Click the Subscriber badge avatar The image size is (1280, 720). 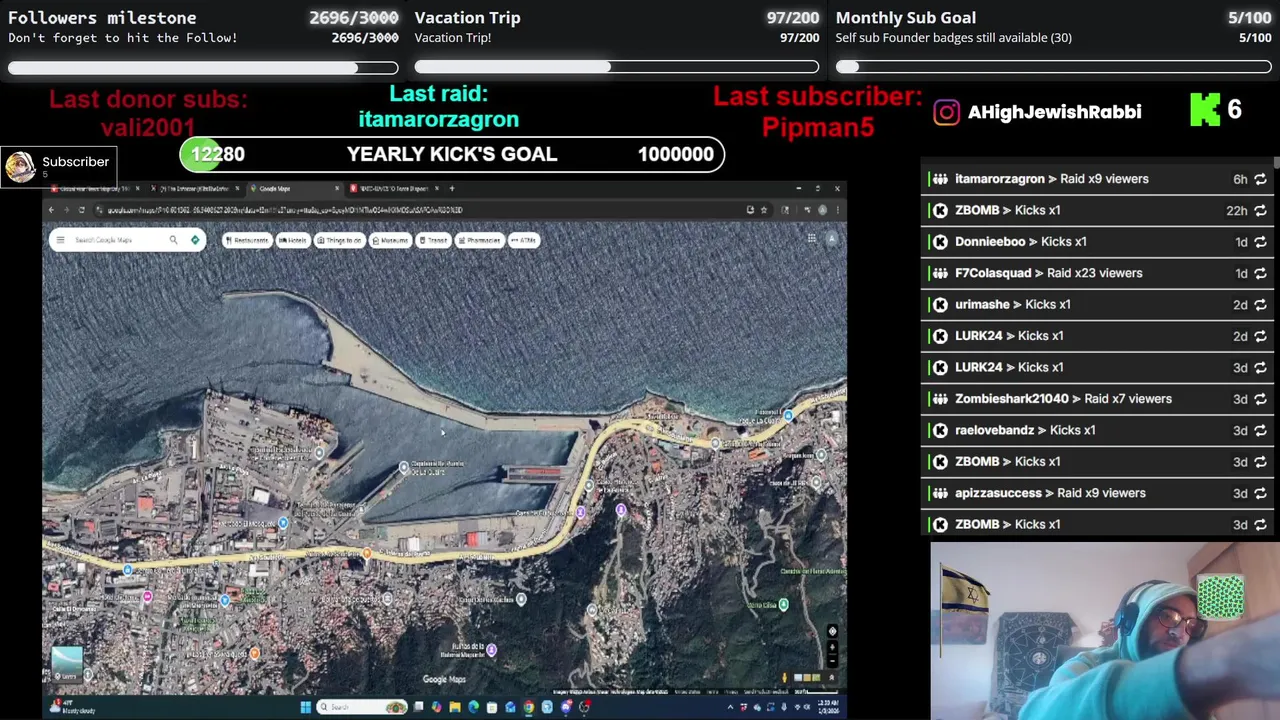pos(20,167)
